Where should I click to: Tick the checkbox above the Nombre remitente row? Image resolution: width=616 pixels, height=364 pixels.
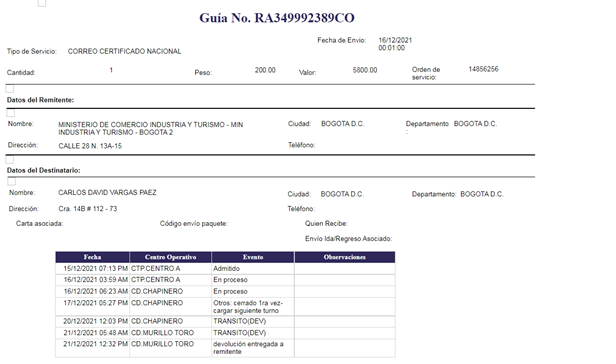pyautogui.click(x=11, y=113)
